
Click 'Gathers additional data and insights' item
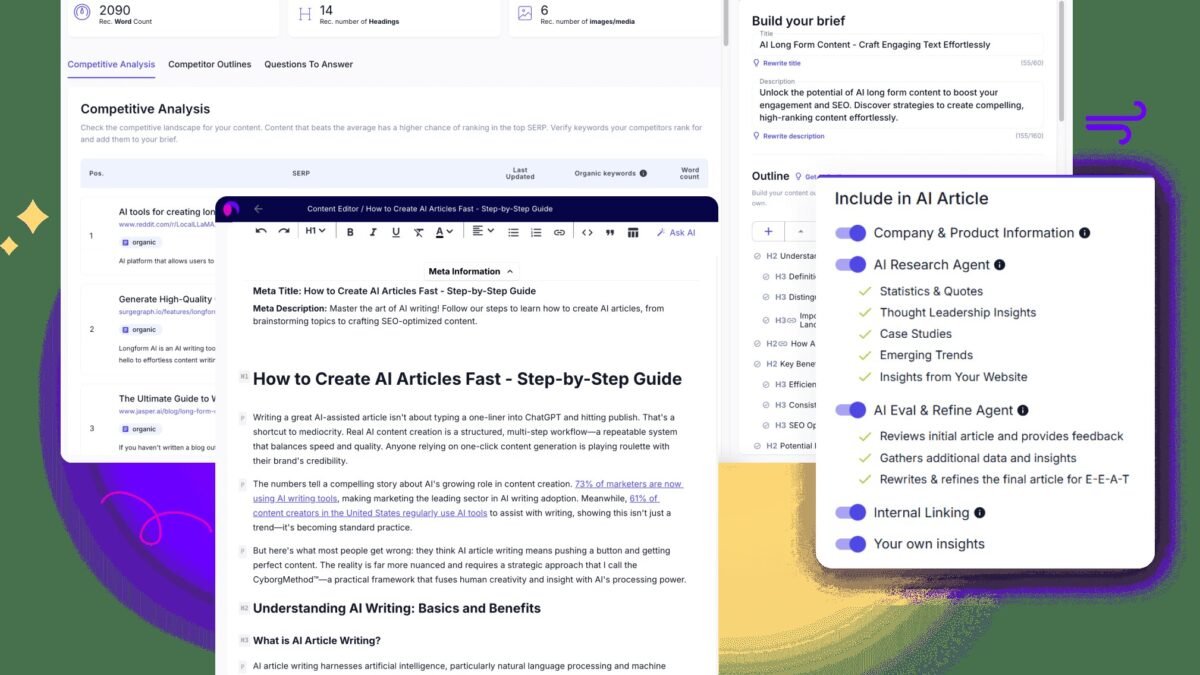[x=978, y=458]
